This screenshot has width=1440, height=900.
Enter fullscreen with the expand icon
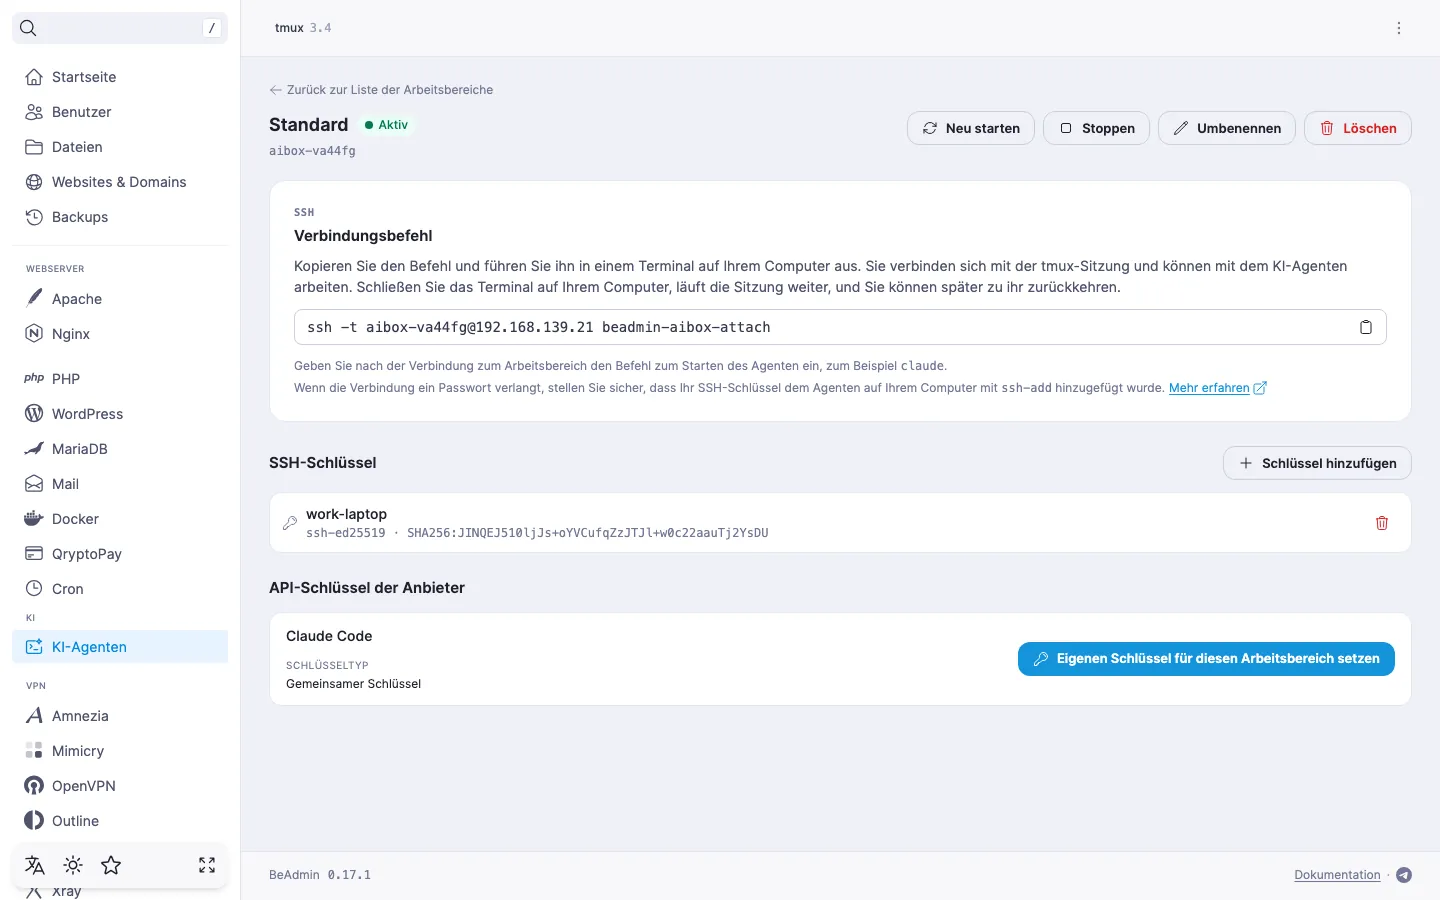207,865
